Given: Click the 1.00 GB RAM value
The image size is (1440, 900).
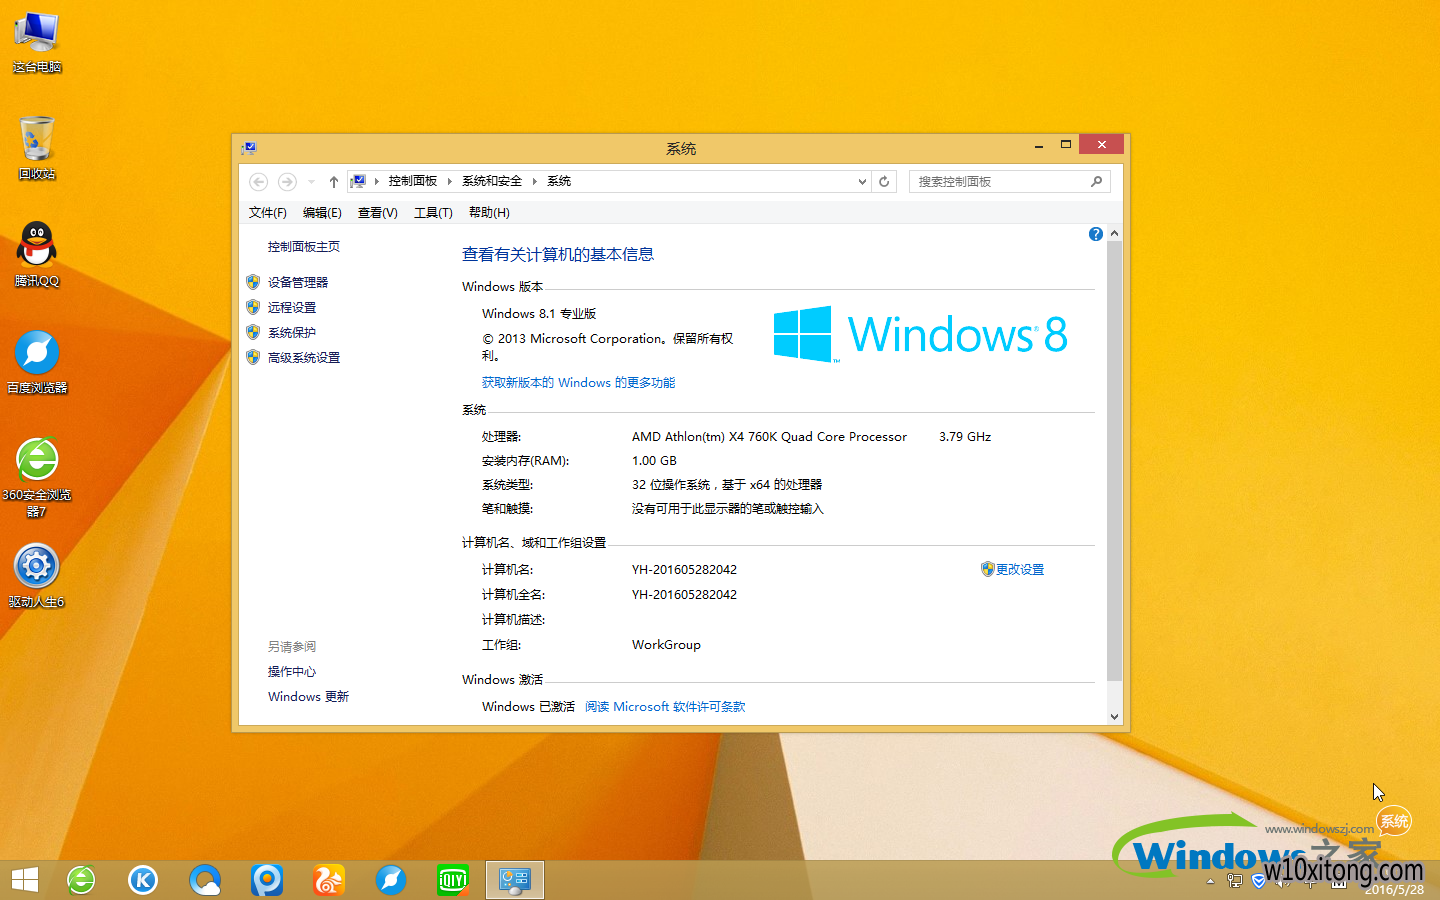Looking at the screenshot, I should 654,460.
